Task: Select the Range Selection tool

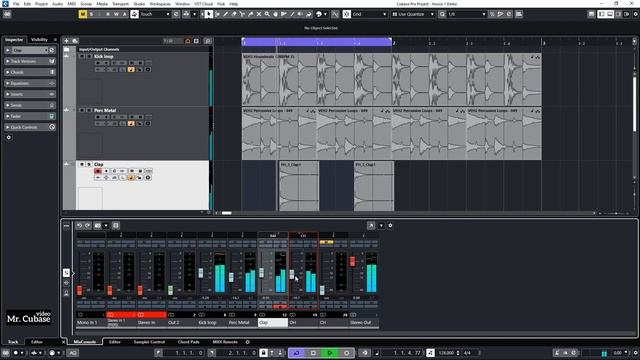Action: click(x=217, y=14)
